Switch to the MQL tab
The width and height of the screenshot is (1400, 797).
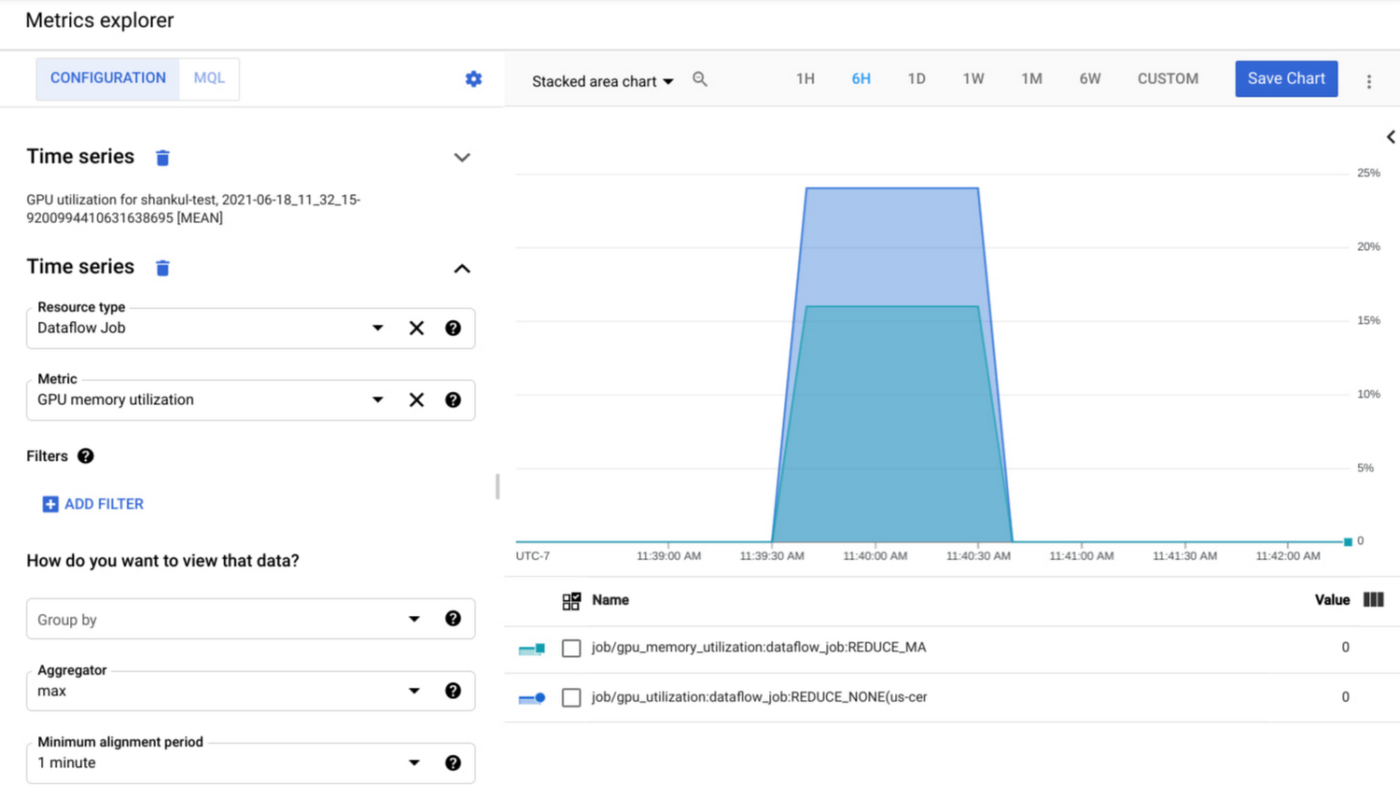(x=209, y=78)
